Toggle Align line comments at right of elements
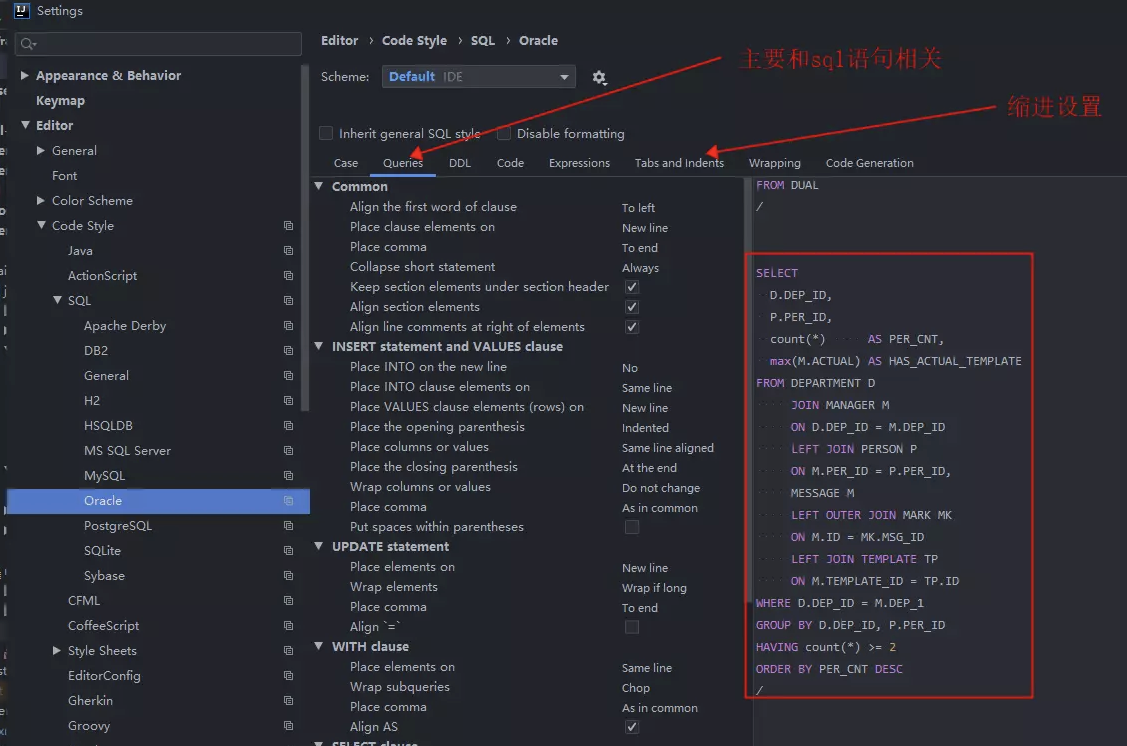The width and height of the screenshot is (1127, 746). tap(632, 327)
